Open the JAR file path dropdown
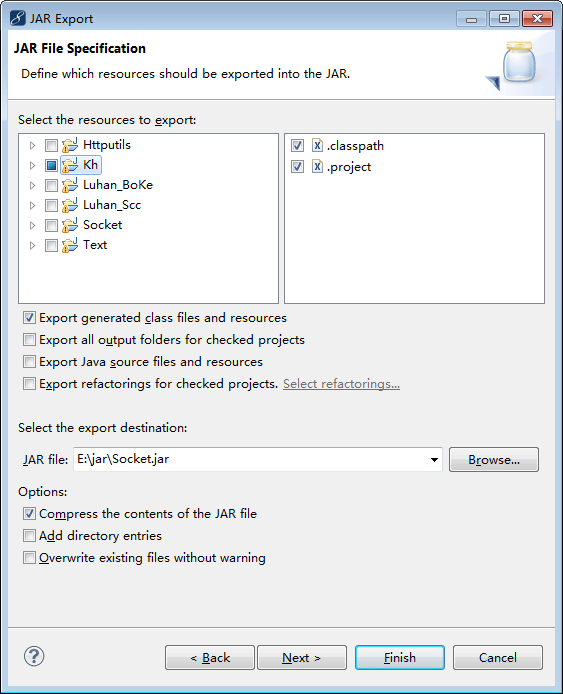Viewport: 563px width, 694px height. click(x=434, y=459)
